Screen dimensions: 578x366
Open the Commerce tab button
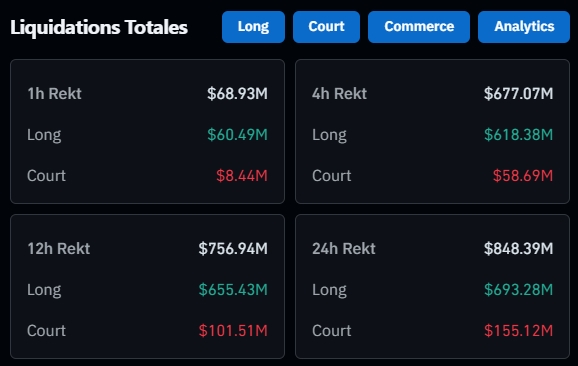[x=419, y=27]
